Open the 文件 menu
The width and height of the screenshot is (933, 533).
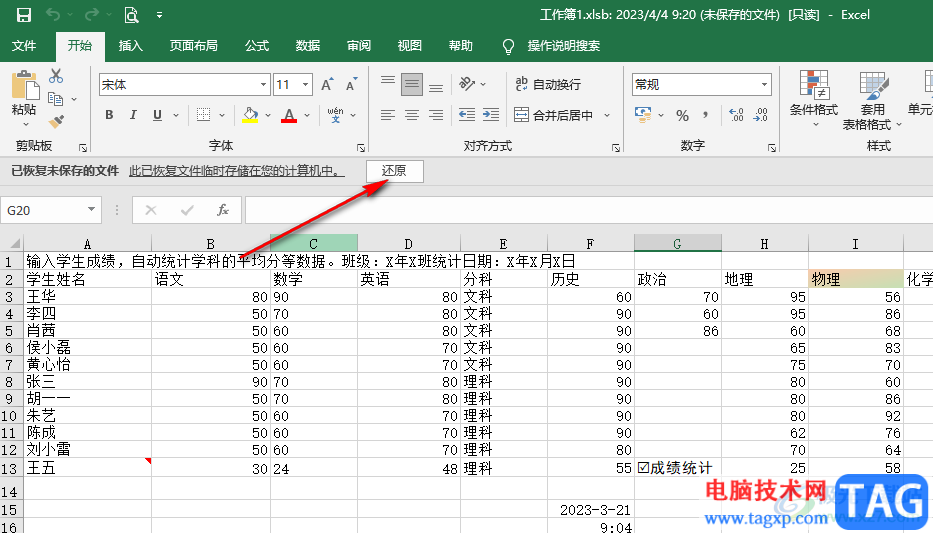point(24,46)
